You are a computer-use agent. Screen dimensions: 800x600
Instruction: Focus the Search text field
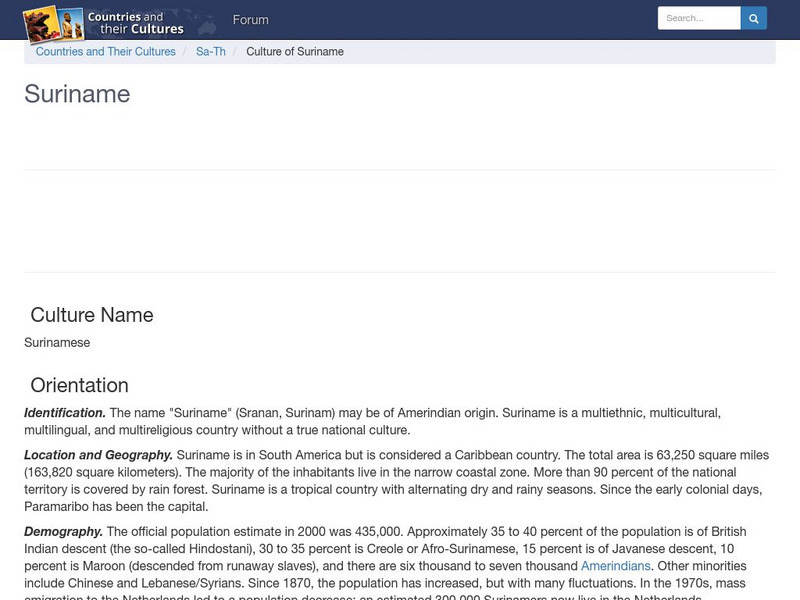[698, 18]
